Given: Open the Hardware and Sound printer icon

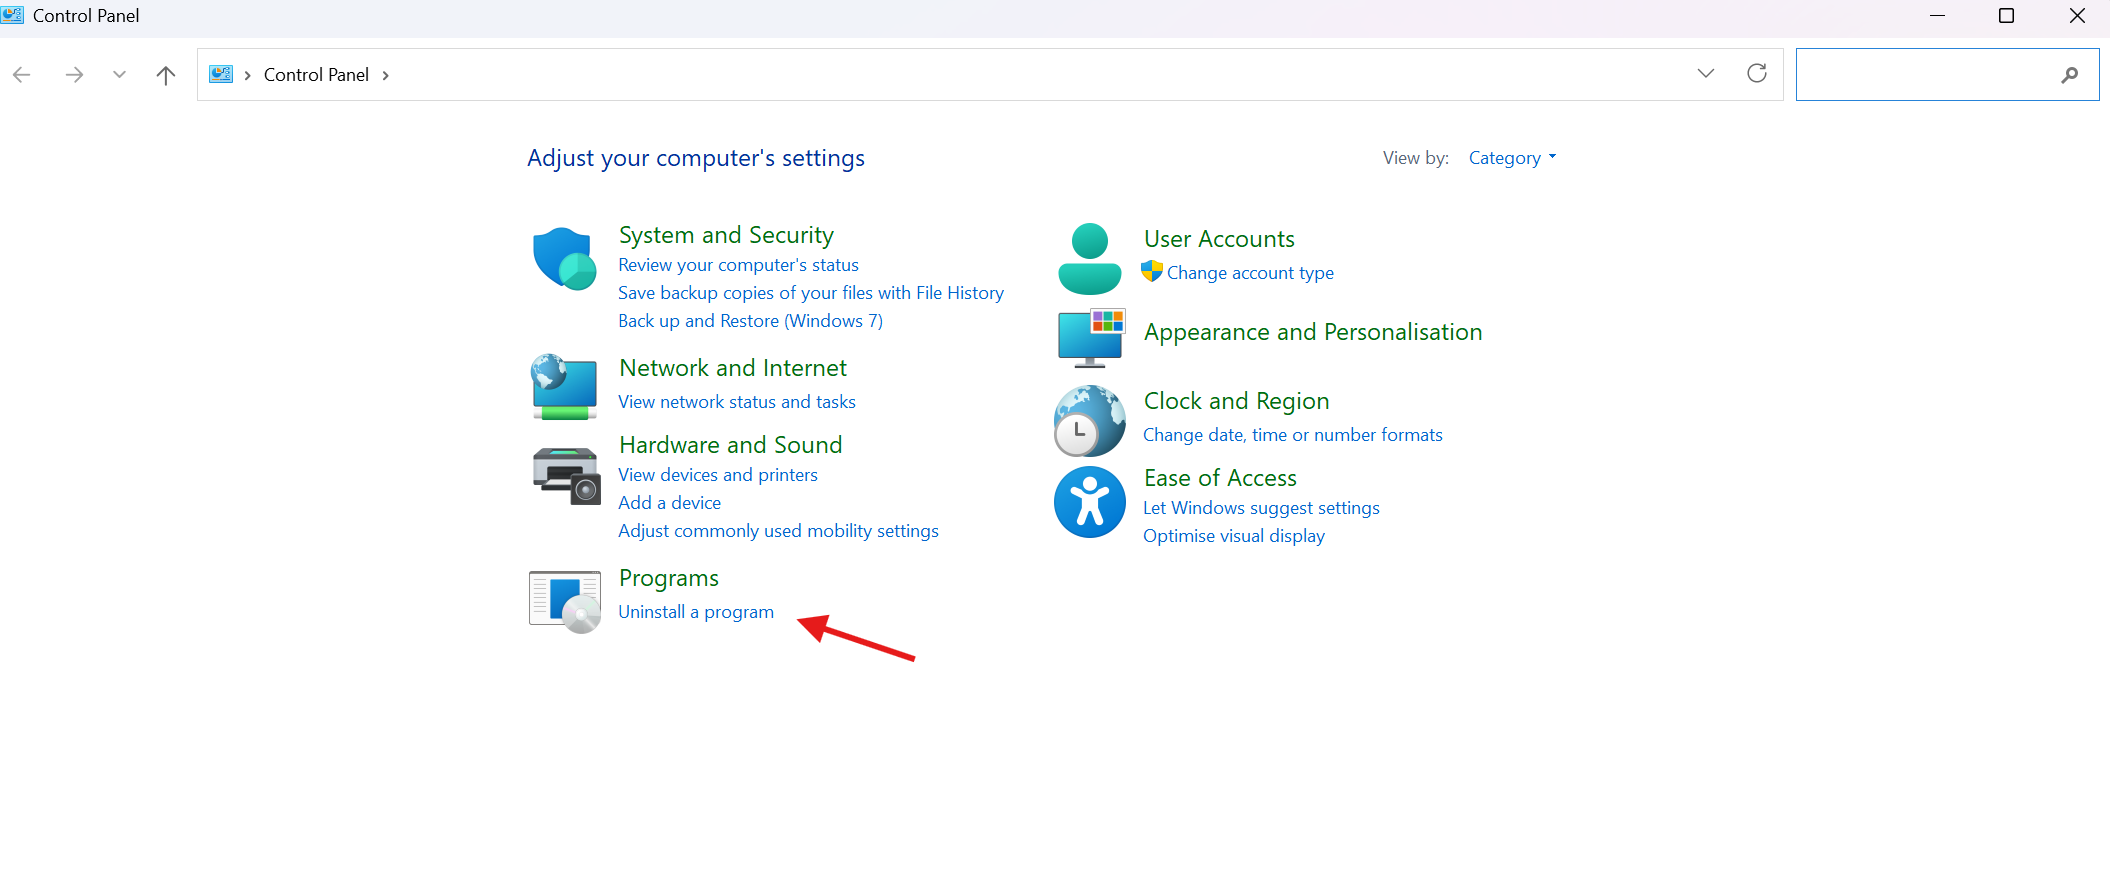Looking at the screenshot, I should pyautogui.click(x=566, y=476).
